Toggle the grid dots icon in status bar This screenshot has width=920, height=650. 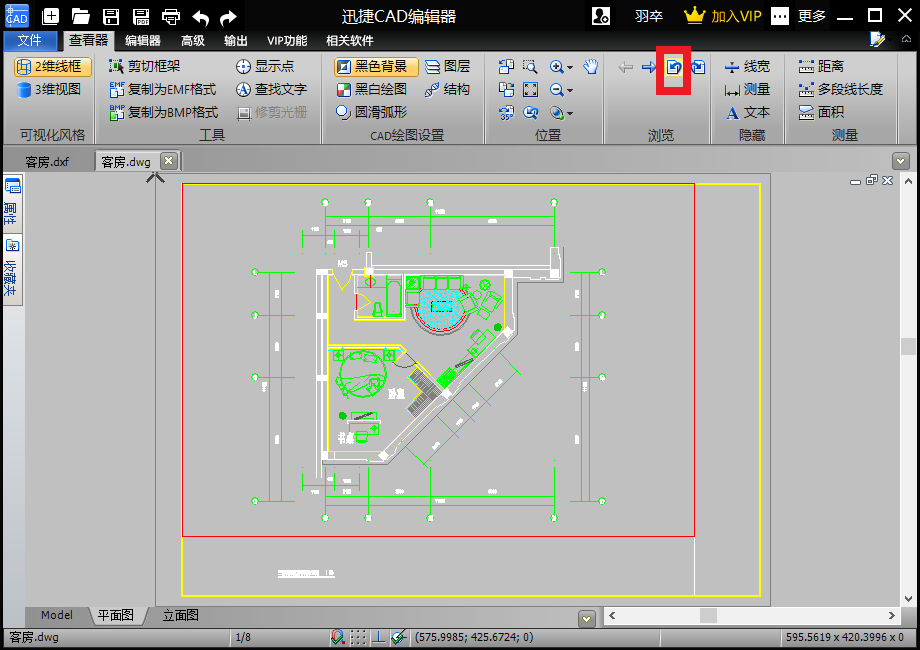point(358,637)
